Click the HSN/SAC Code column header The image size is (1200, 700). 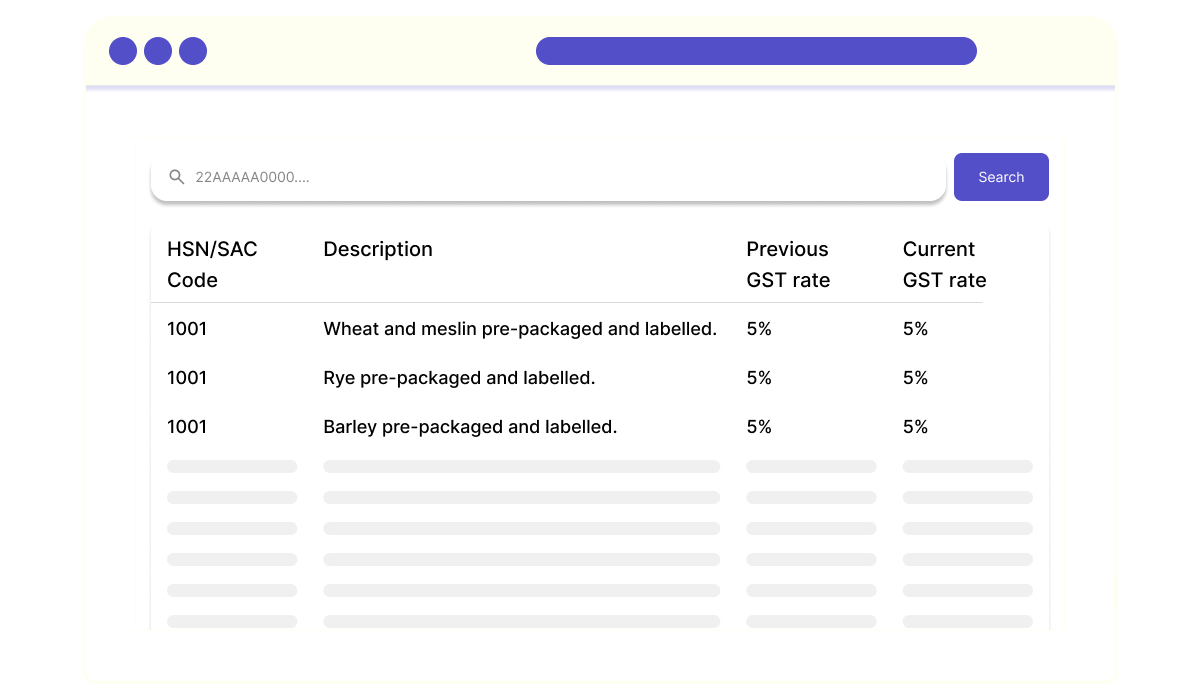point(212,264)
